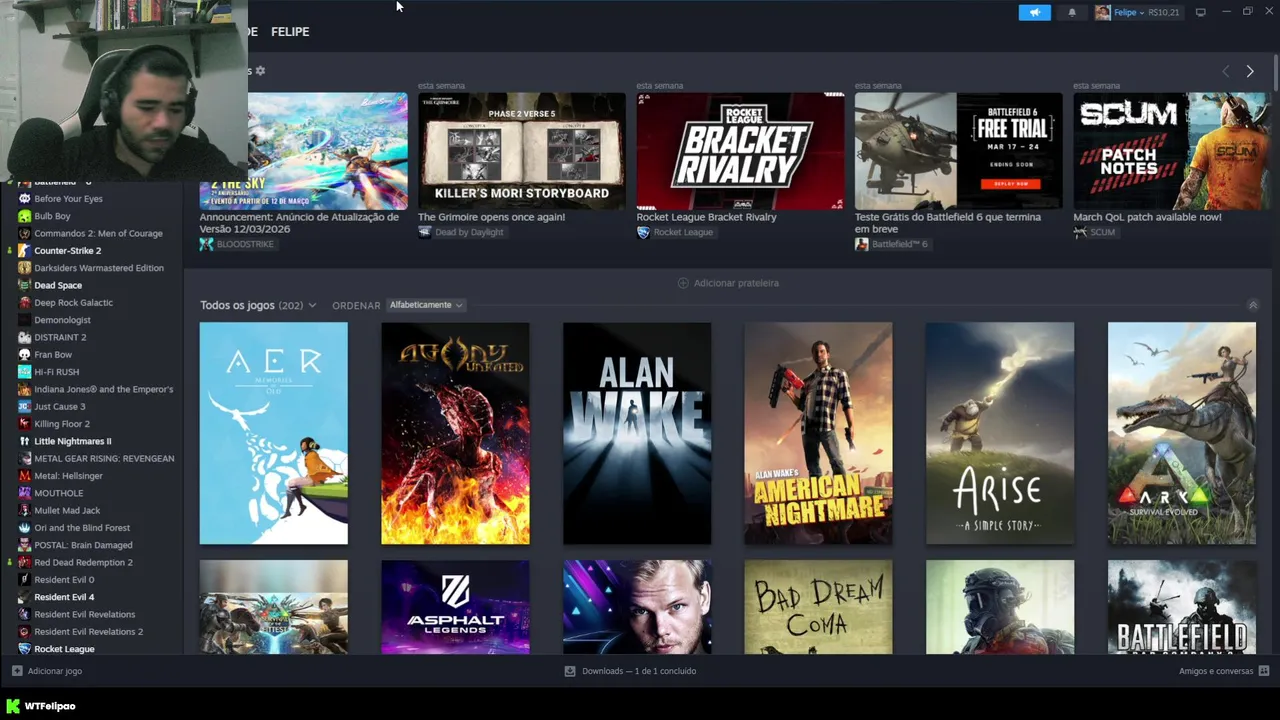The height and width of the screenshot is (720, 1280).
Task: Click the DISTRAINT 2 skull icon
Action: 25,337
